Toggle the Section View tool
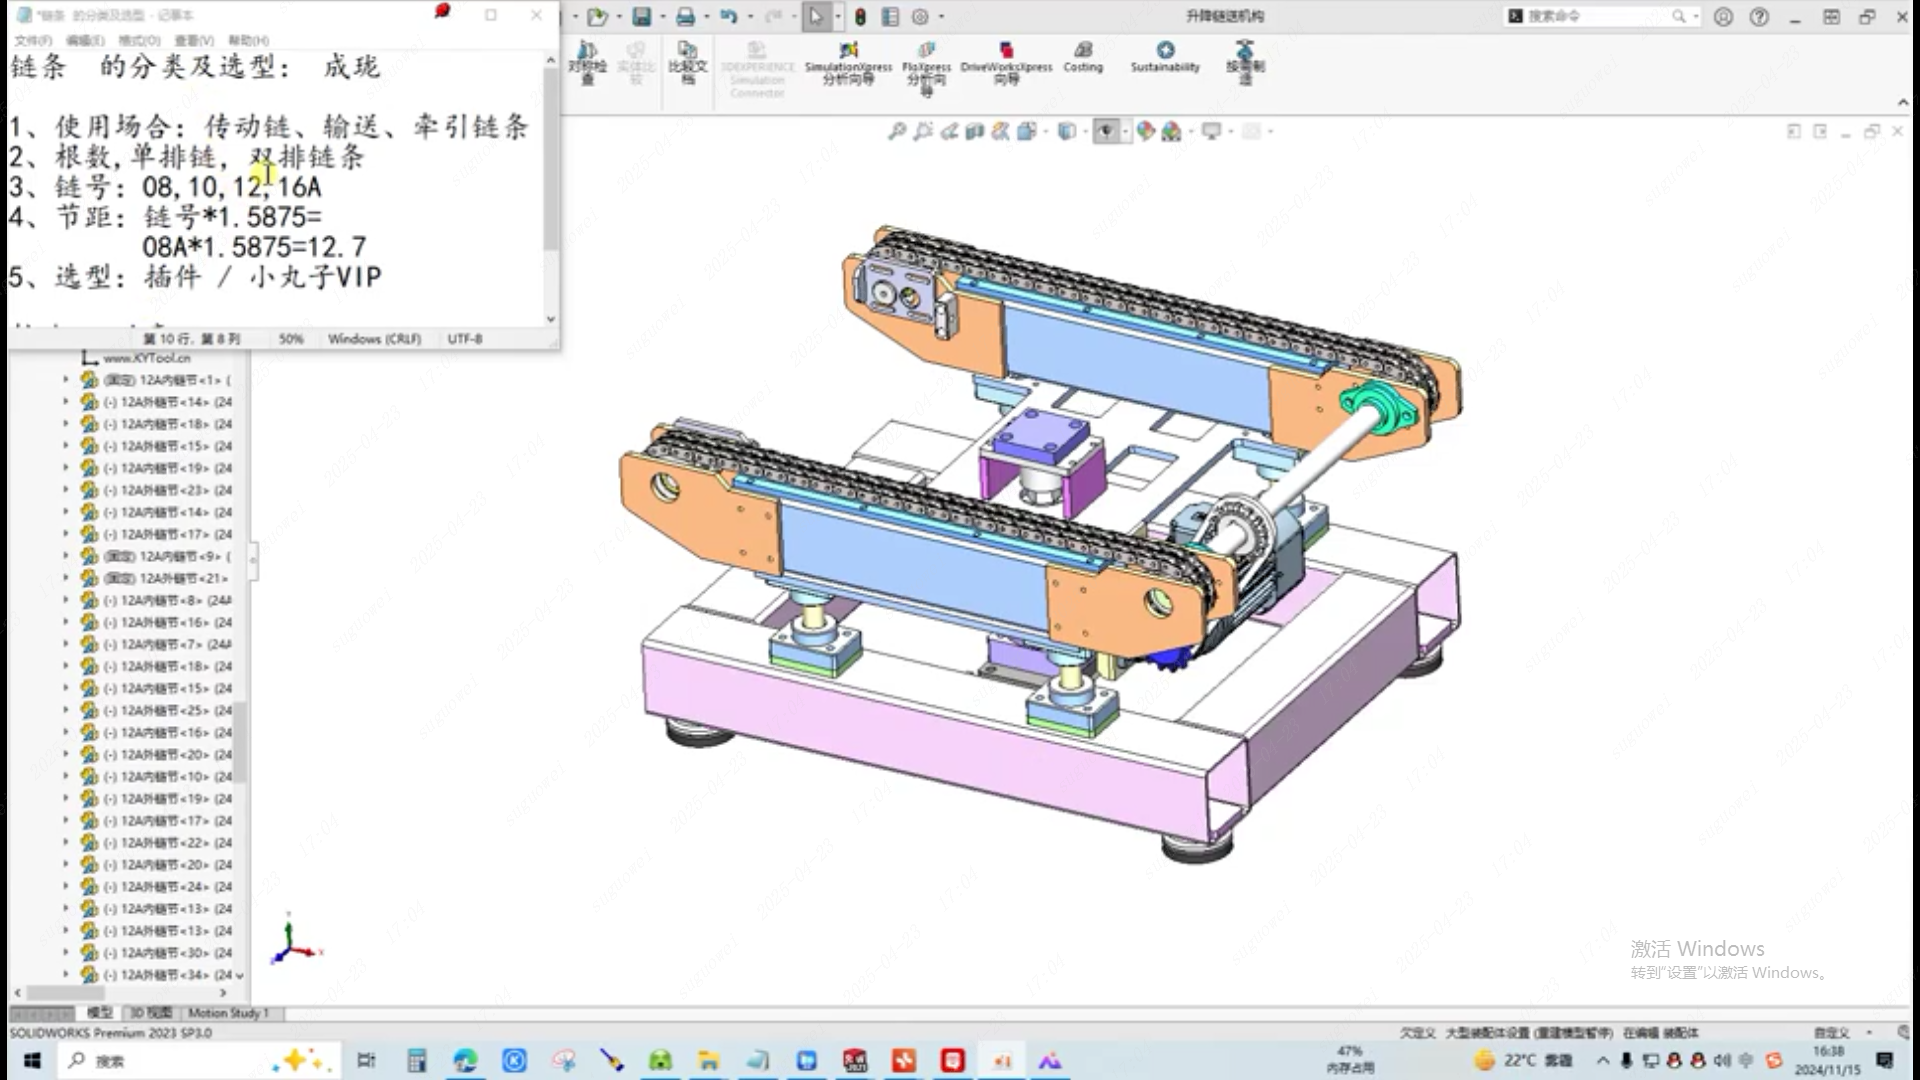Screen dimensions: 1920x1080 pyautogui.click(x=975, y=131)
